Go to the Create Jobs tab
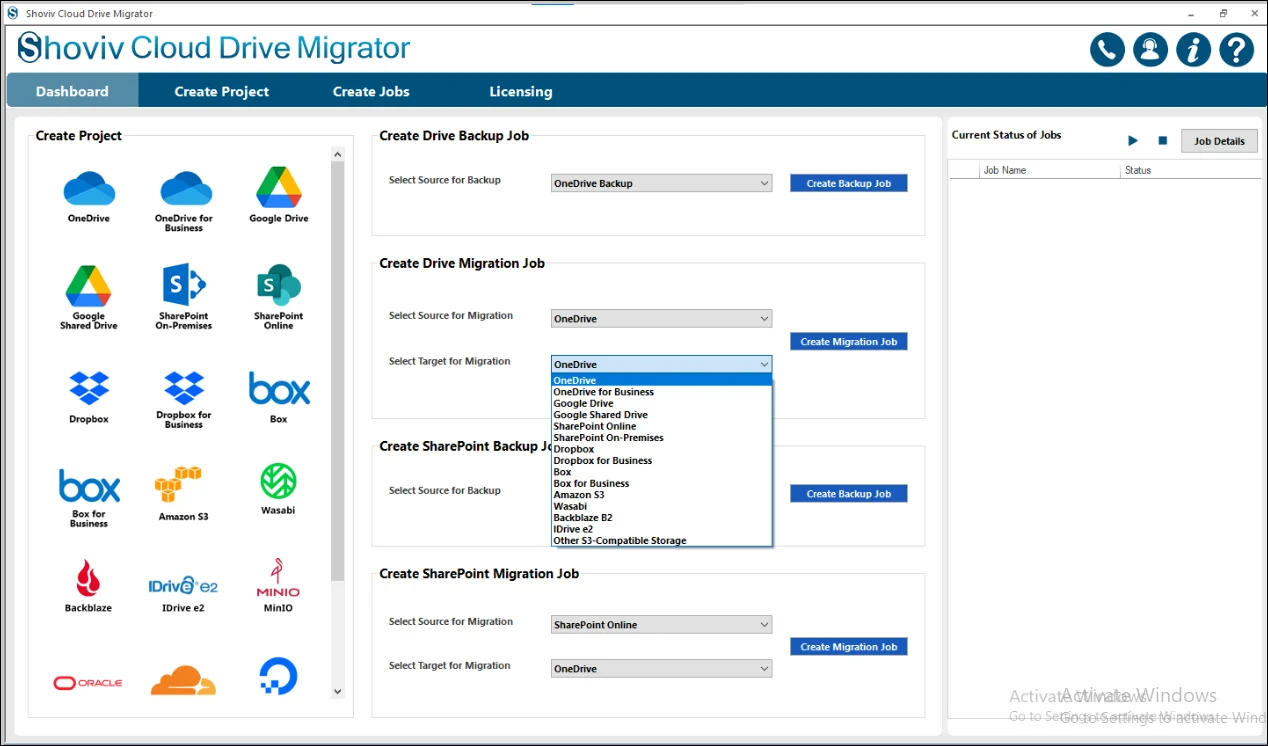The height and width of the screenshot is (746, 1268). (x=371, y=91)
